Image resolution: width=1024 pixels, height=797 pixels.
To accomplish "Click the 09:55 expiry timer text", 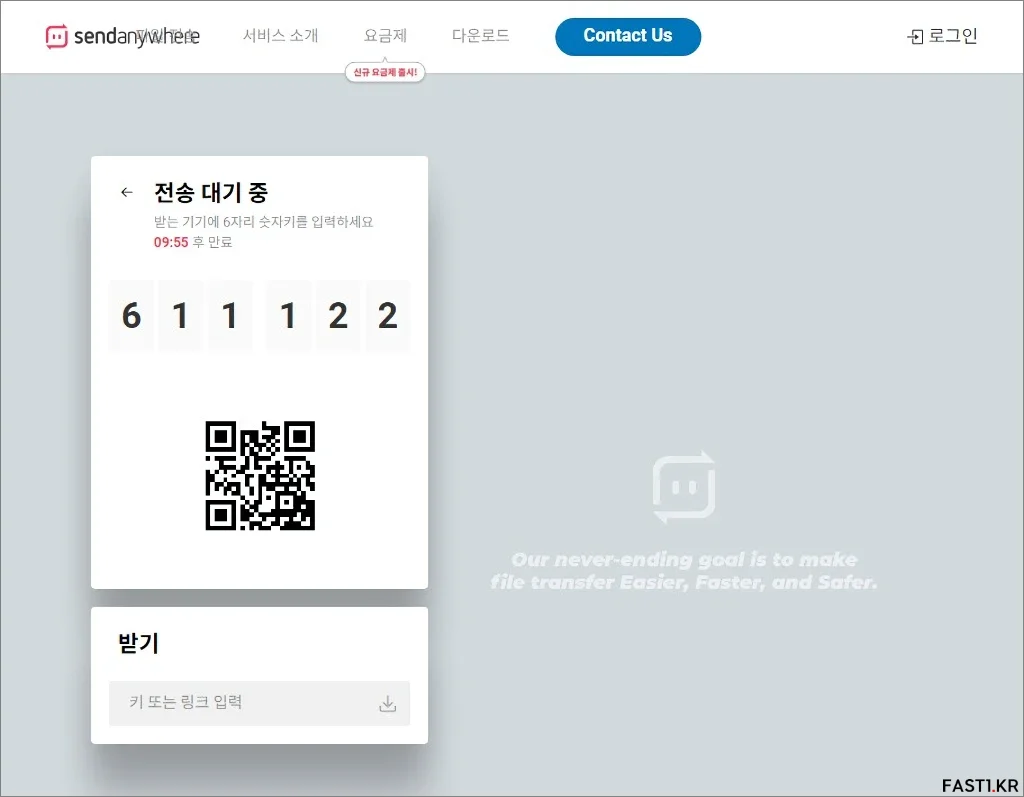I will 171,242.
